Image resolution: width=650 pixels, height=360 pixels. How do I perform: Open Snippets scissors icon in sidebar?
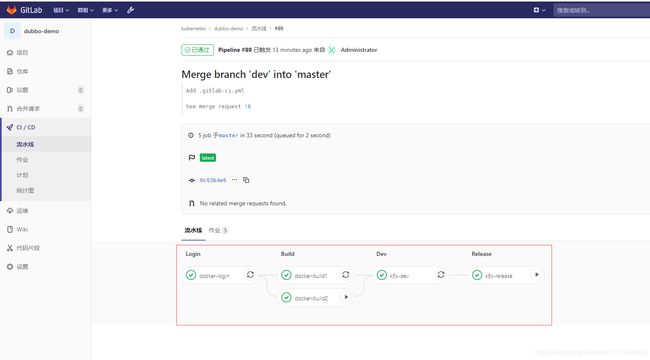(10, 248)
